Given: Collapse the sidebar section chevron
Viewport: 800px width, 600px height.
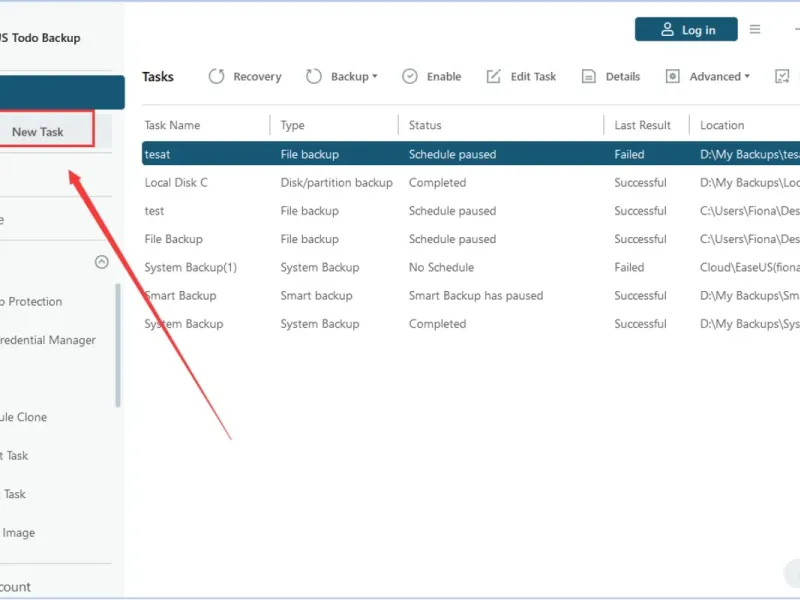Looking at the screenshot, I should 102,262.
